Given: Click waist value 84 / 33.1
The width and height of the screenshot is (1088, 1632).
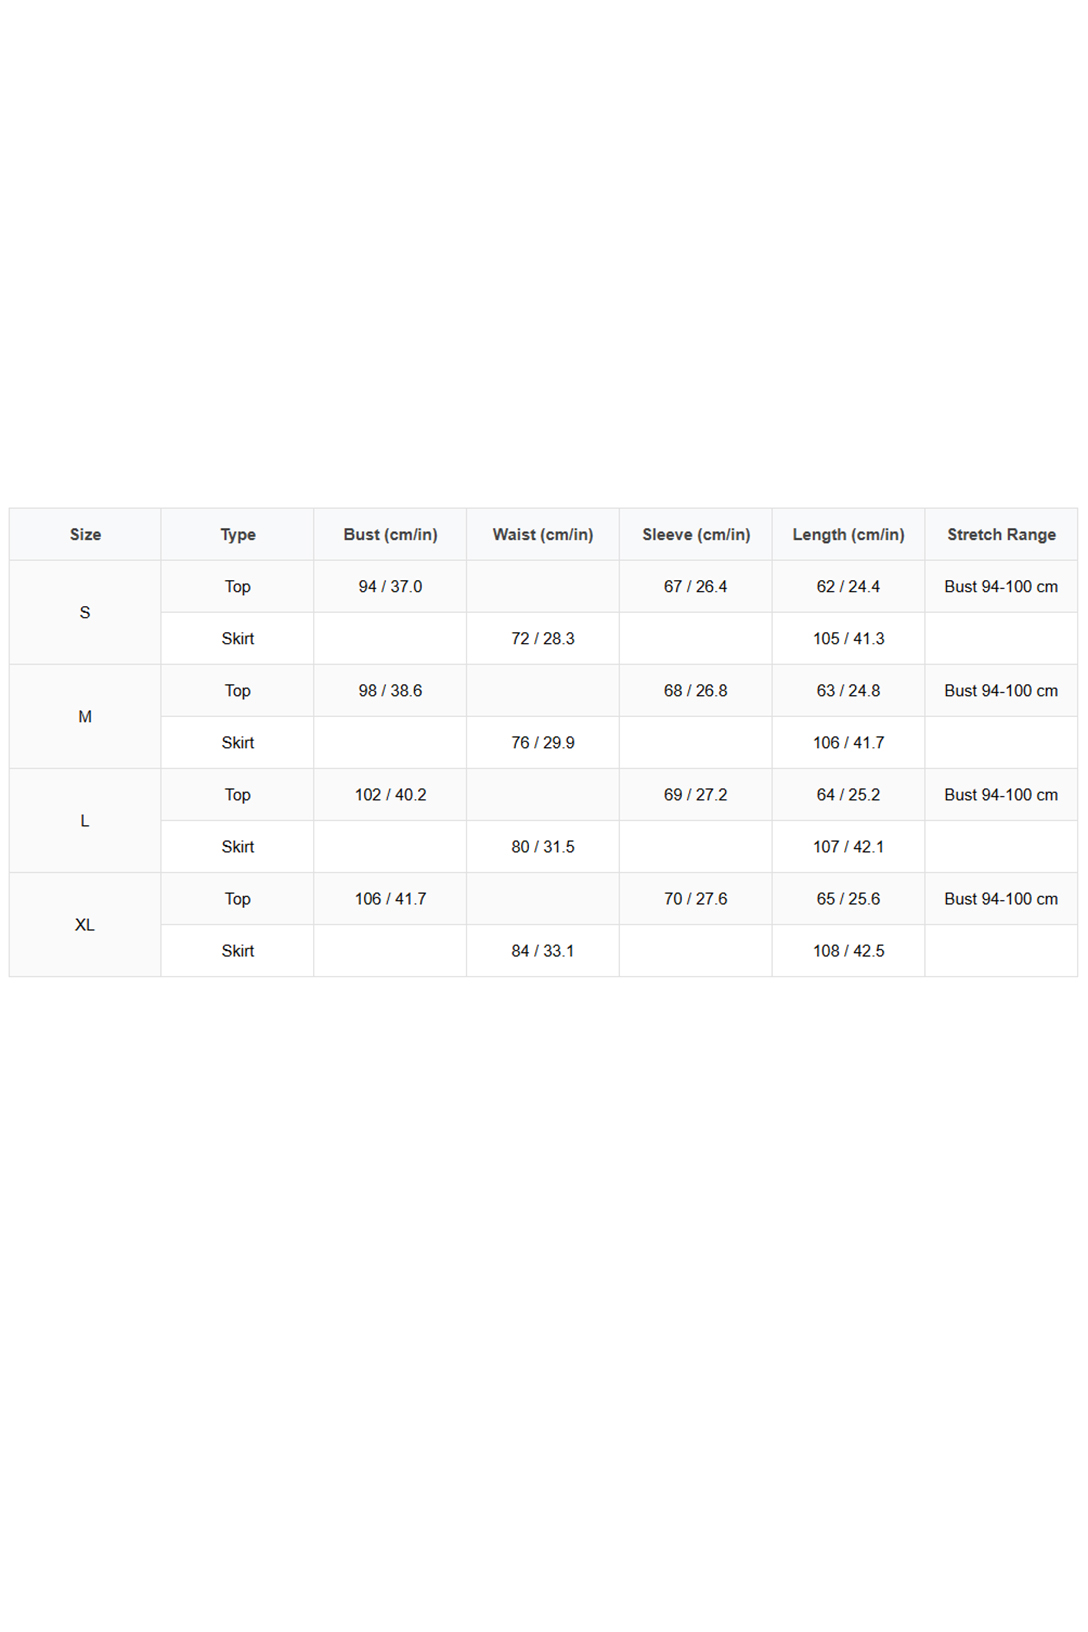Looking at the screenshot, I should pos(543,950).
